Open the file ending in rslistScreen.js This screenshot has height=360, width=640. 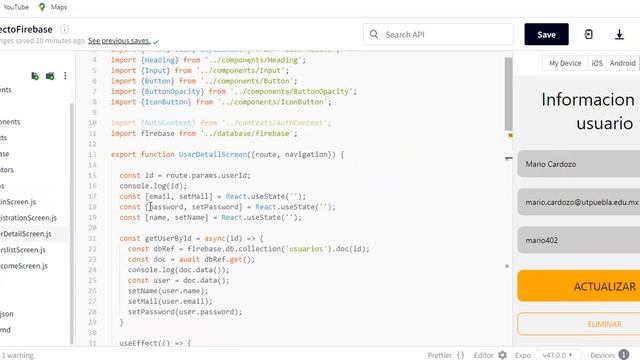tap(23, 250)
